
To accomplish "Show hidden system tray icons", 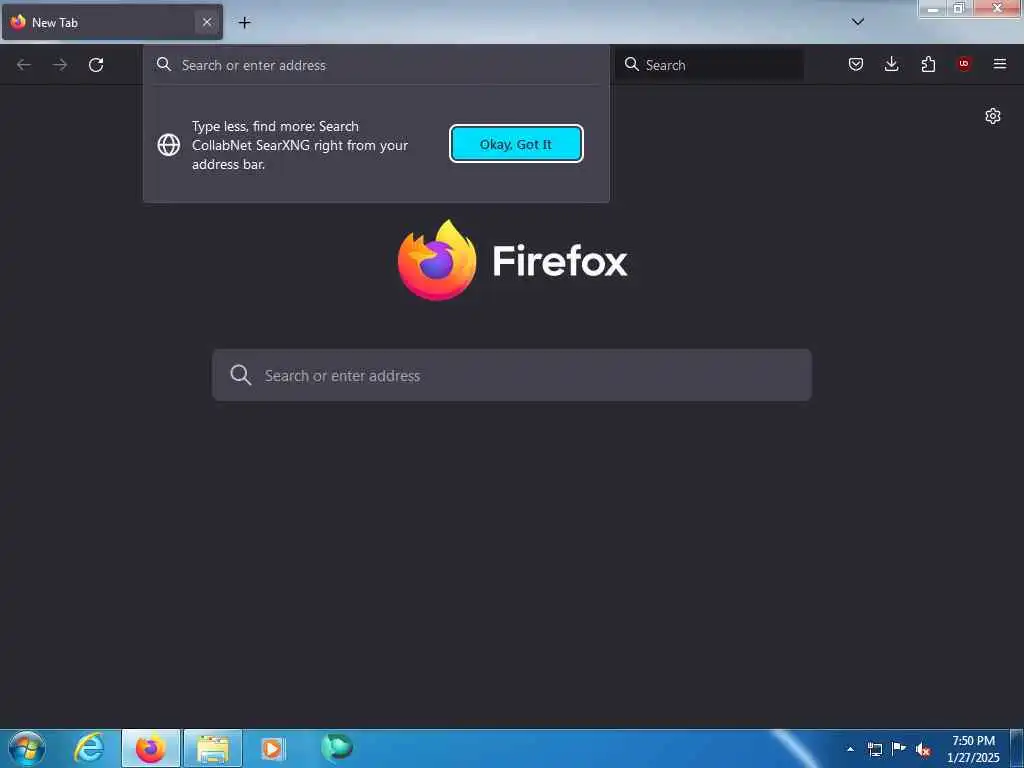I will pyautogui.click(x=850, y=749).
